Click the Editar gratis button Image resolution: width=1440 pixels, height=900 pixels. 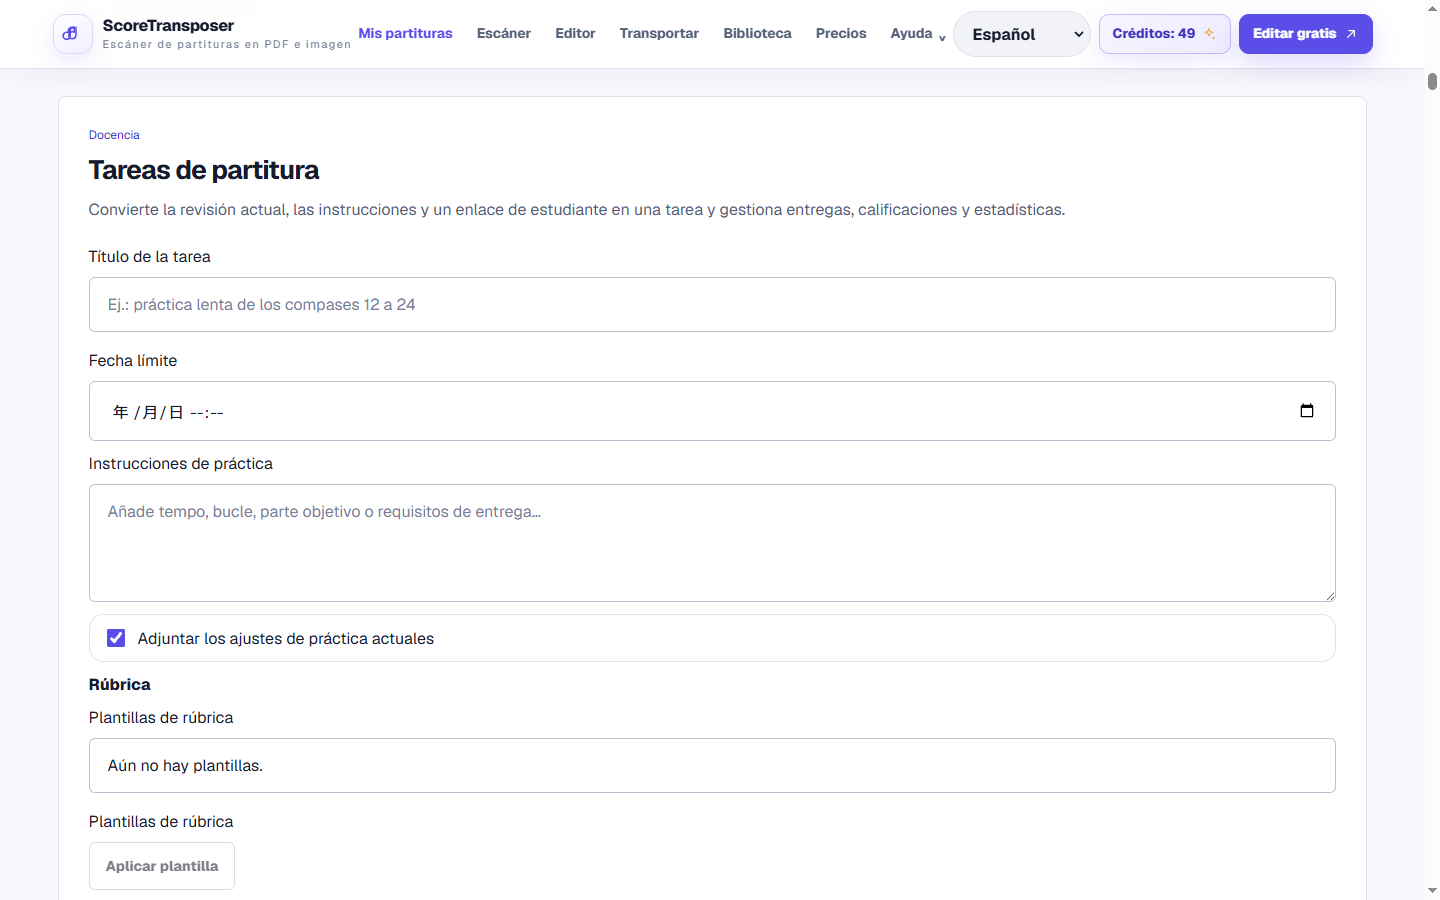coord(1305,34)
